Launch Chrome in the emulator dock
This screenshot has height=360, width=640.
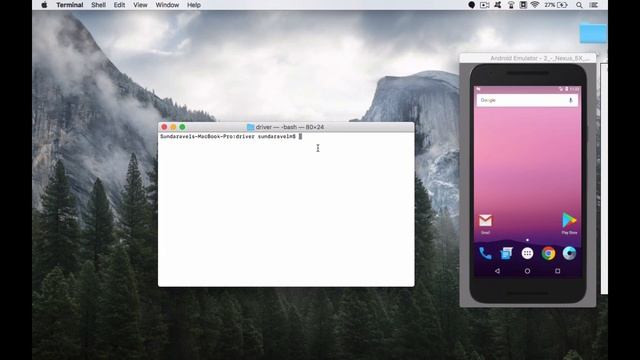(x=548, y=253)
